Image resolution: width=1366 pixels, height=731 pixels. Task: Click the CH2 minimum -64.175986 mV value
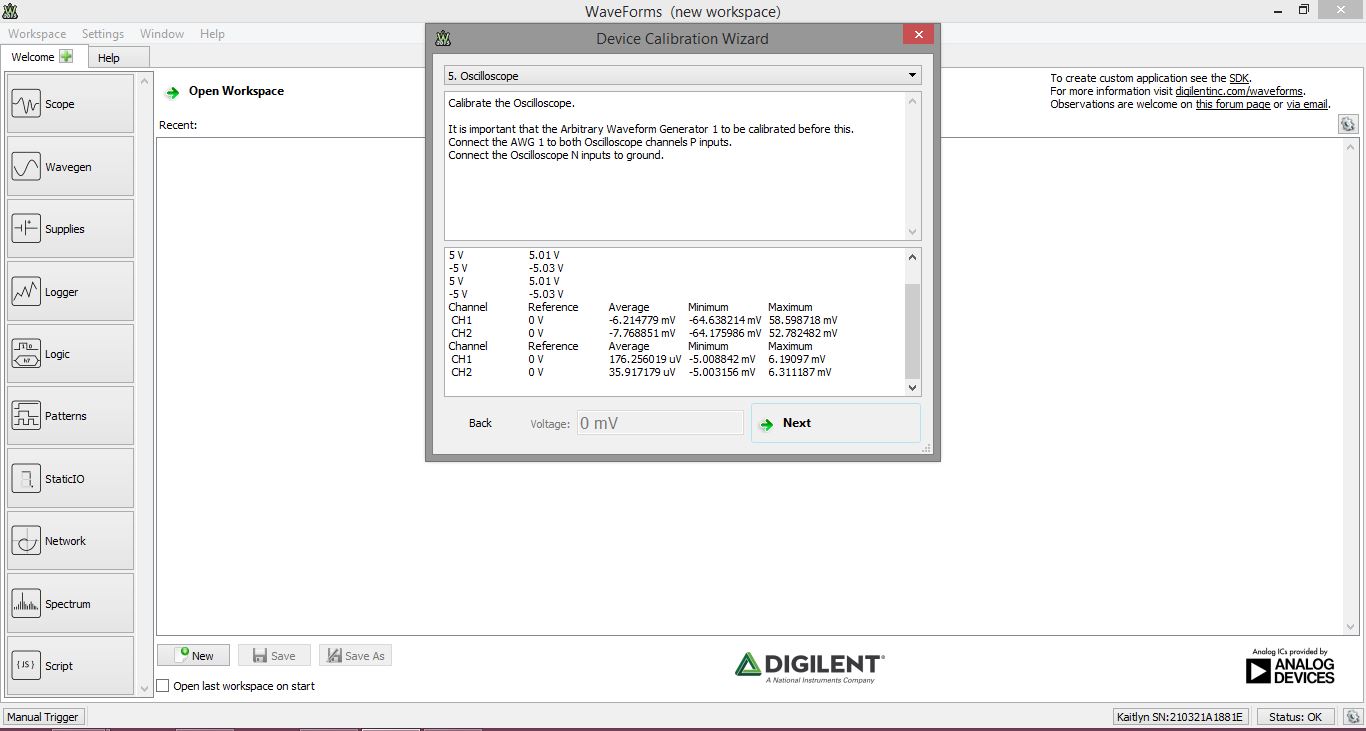point(724,333)
